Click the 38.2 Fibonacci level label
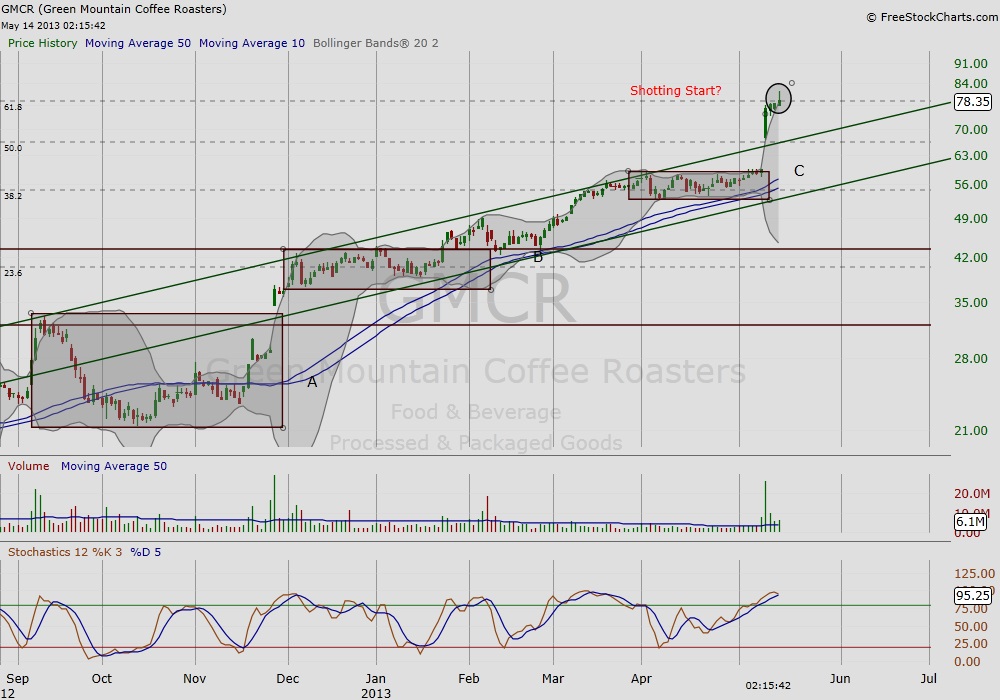The height and width of the screenshot is (700, 1000). (x=13, y=196)
